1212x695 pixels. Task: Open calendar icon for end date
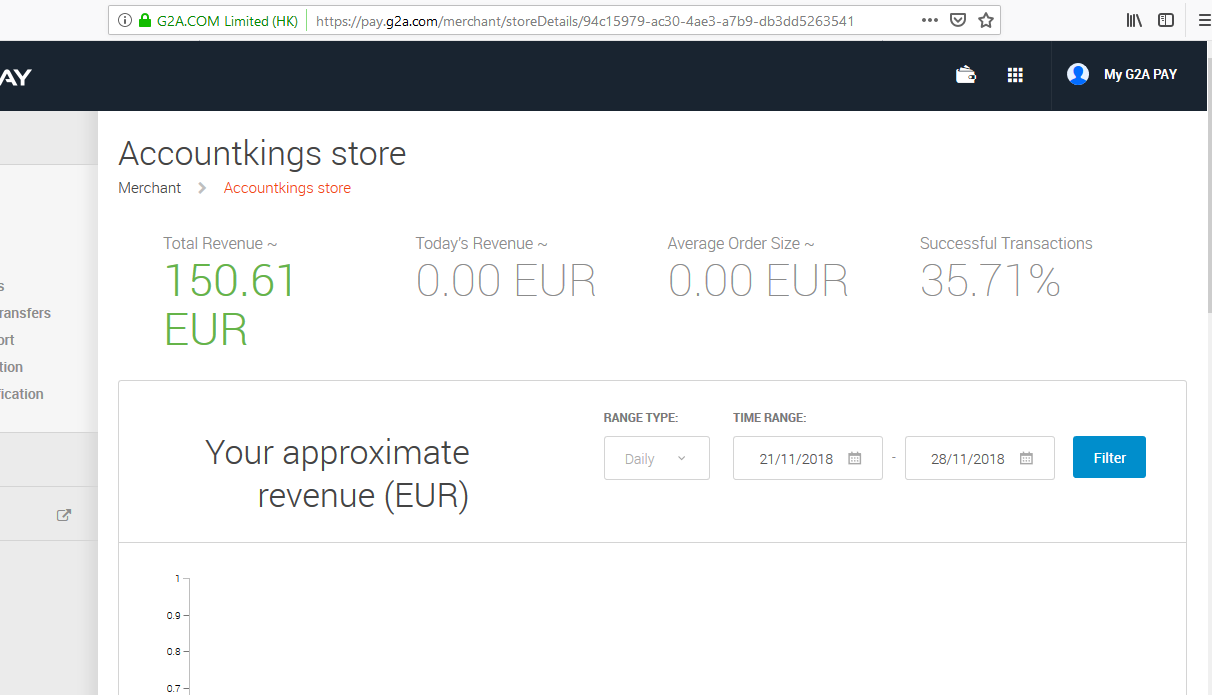(1027, 459)
